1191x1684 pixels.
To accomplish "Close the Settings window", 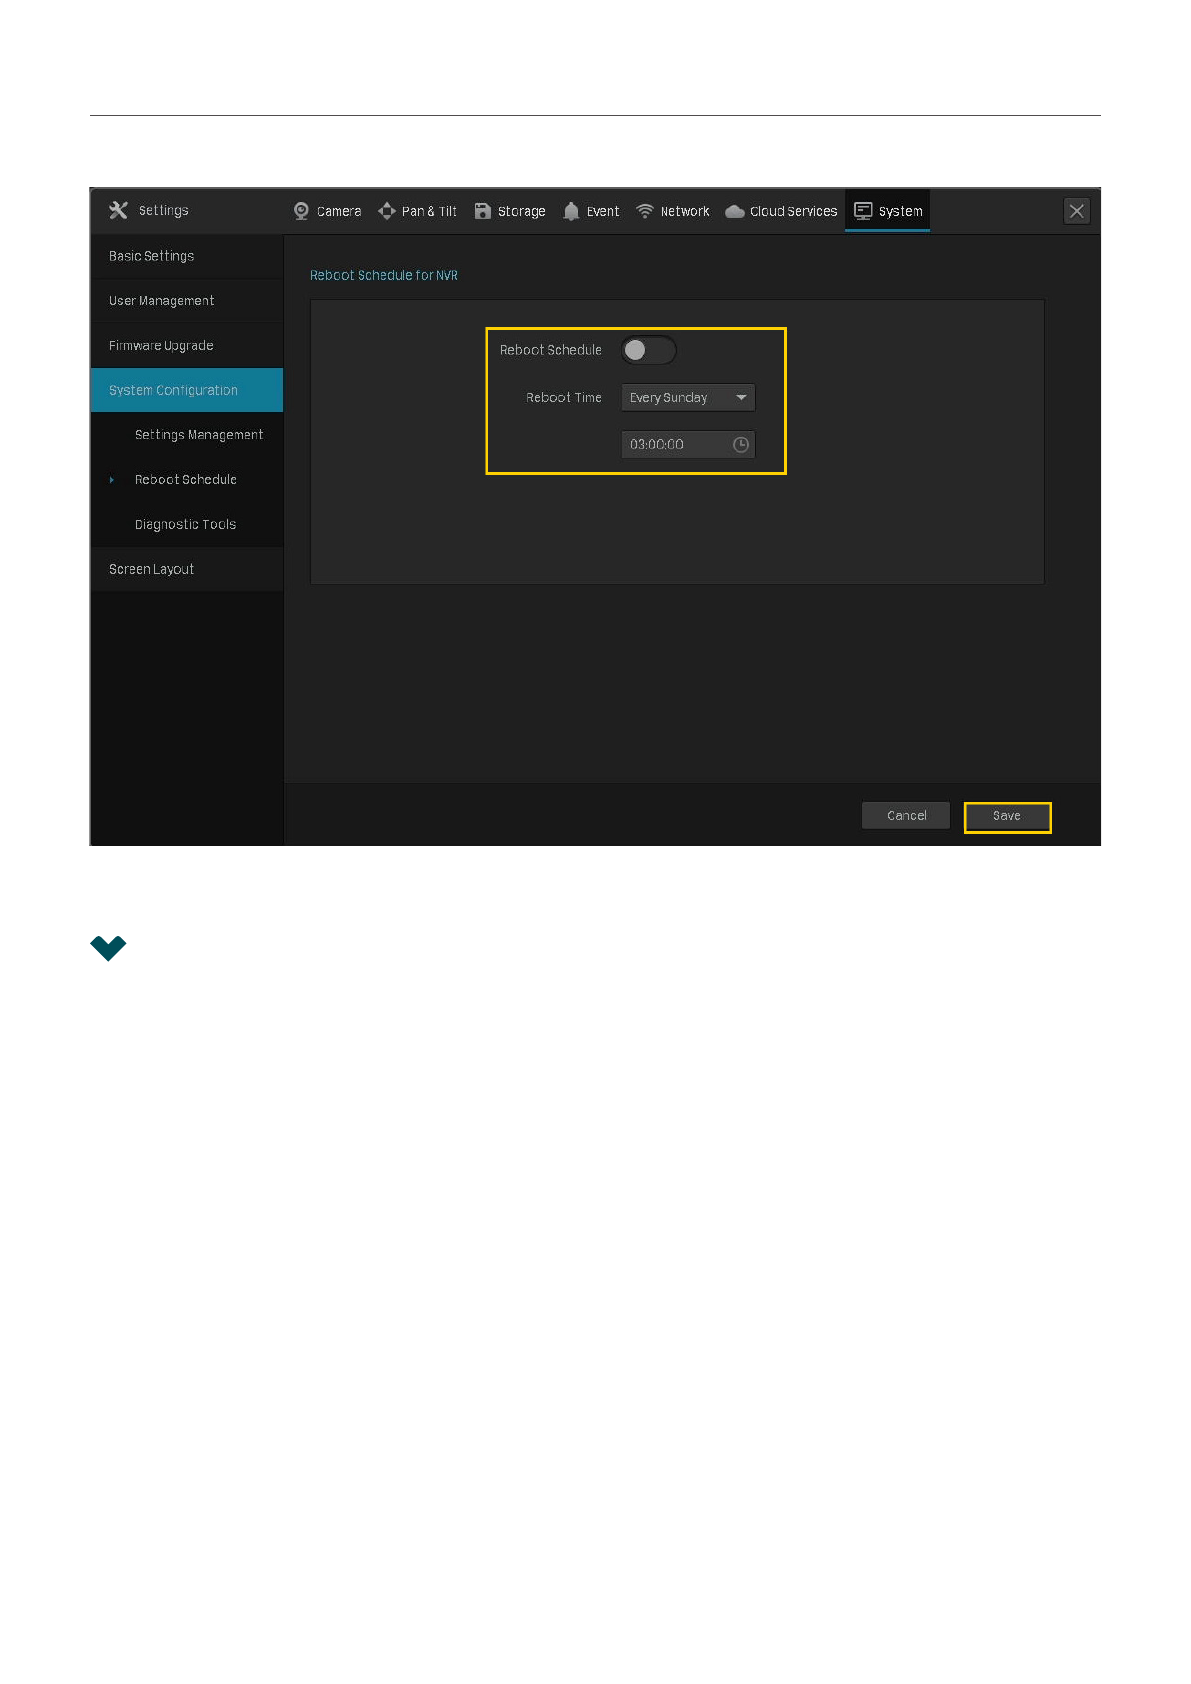I will tap(1076, 211).
